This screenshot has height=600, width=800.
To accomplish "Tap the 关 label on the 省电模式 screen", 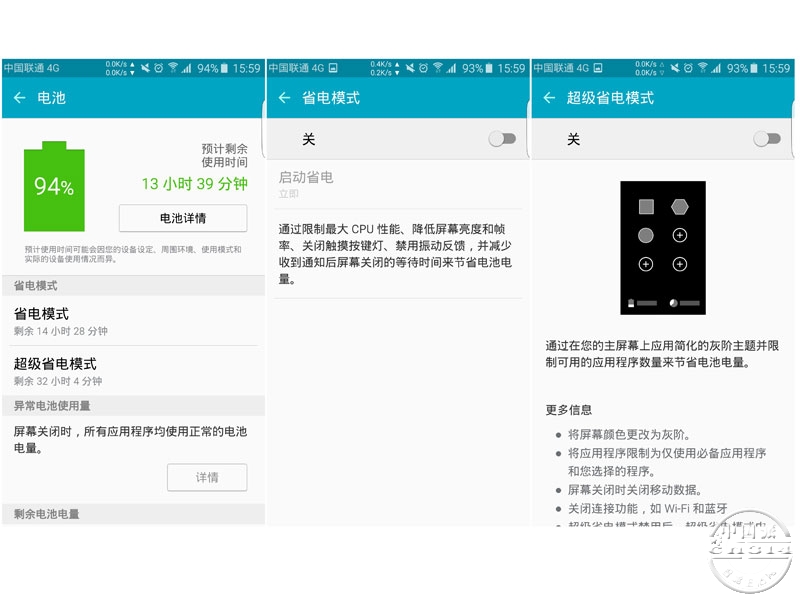I will [309, 139].
